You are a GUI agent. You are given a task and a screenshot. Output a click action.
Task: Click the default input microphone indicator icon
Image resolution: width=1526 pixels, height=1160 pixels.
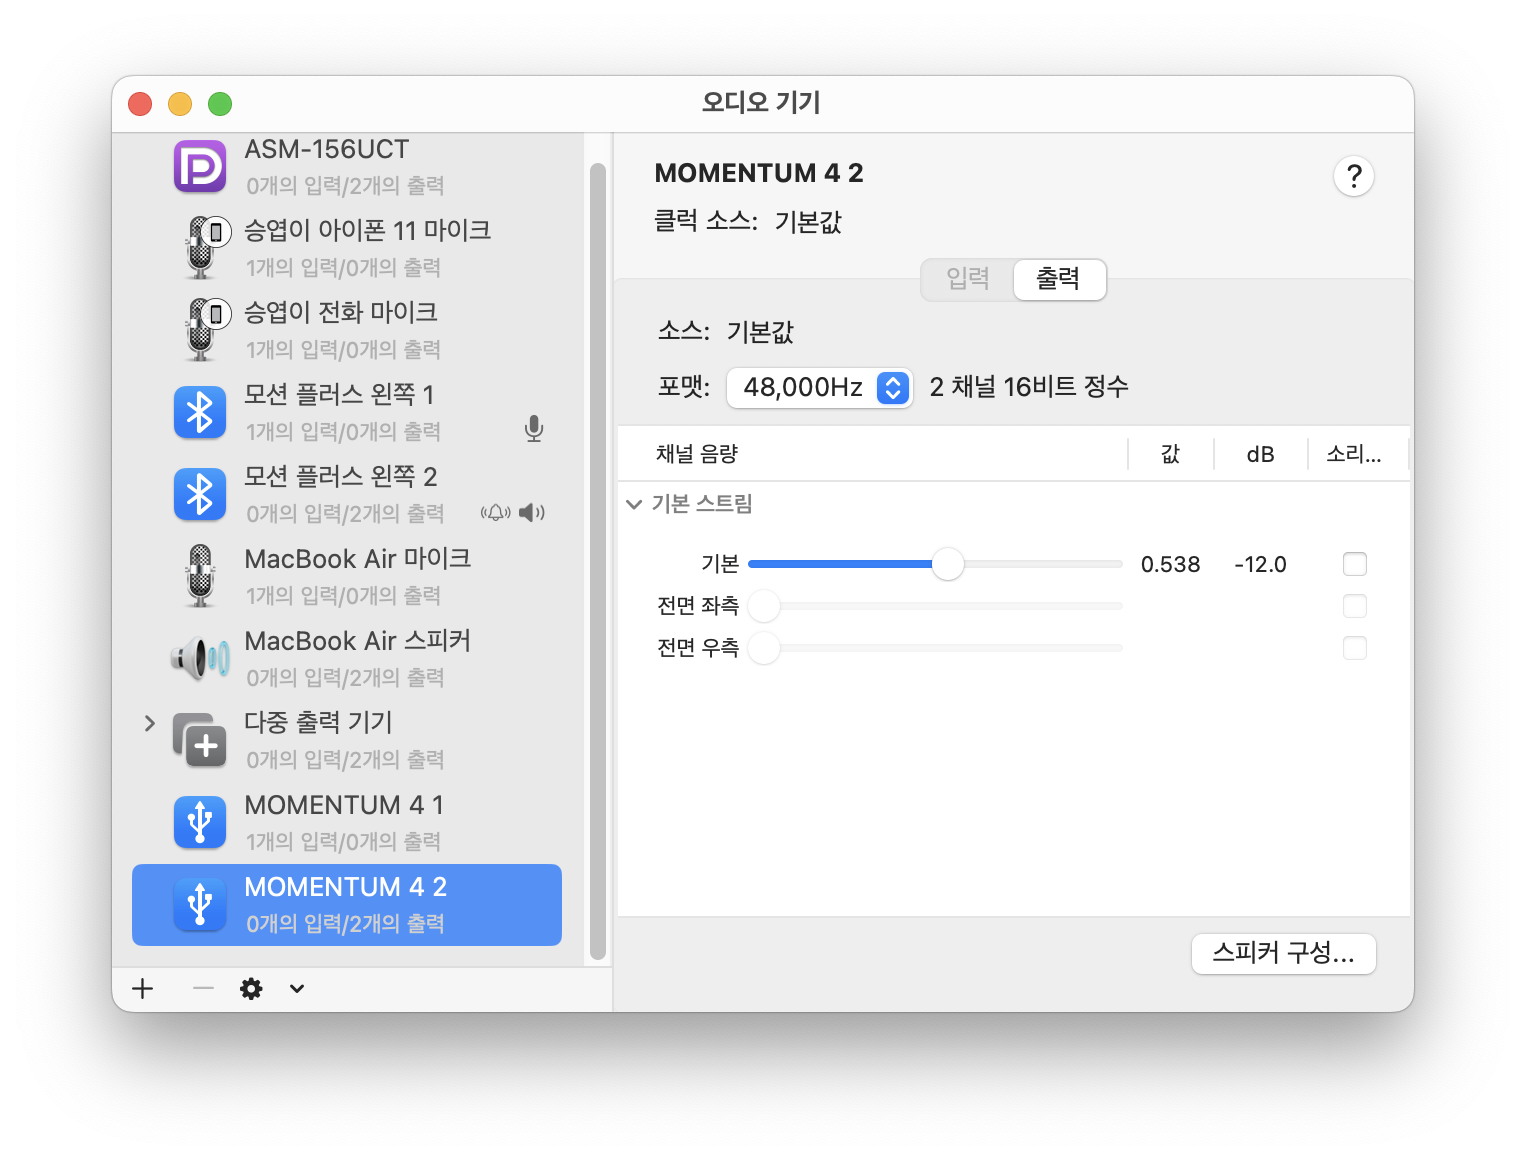pyautogui.click(x=534, y=429)
